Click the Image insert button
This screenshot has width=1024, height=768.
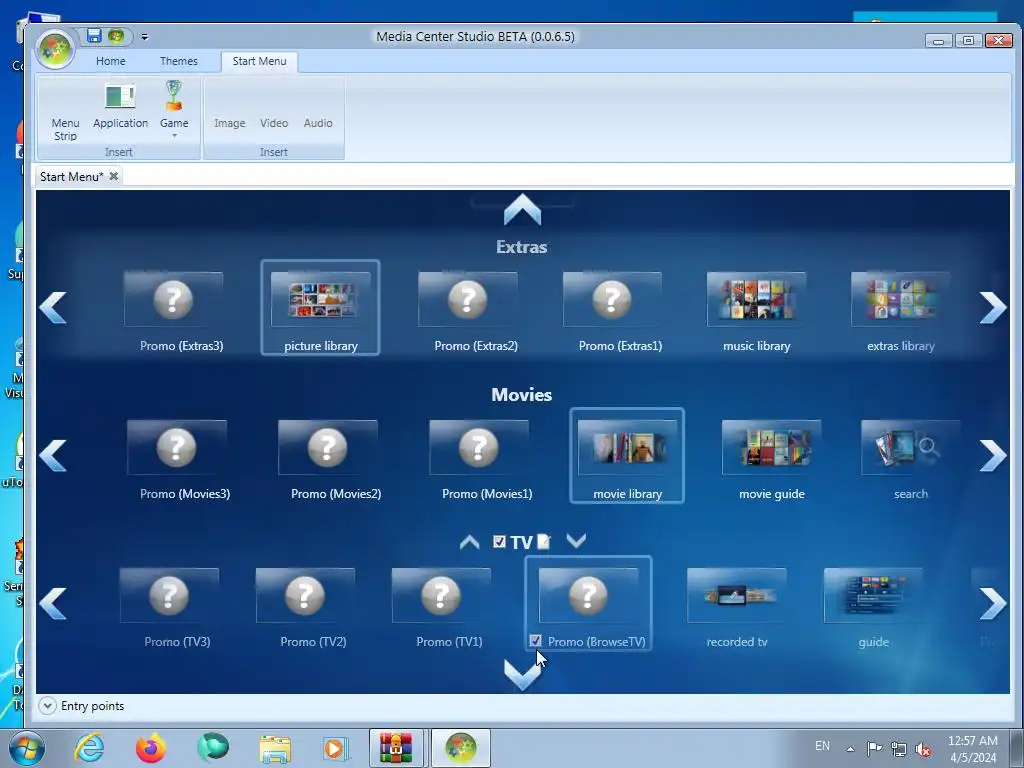point(230,123)
